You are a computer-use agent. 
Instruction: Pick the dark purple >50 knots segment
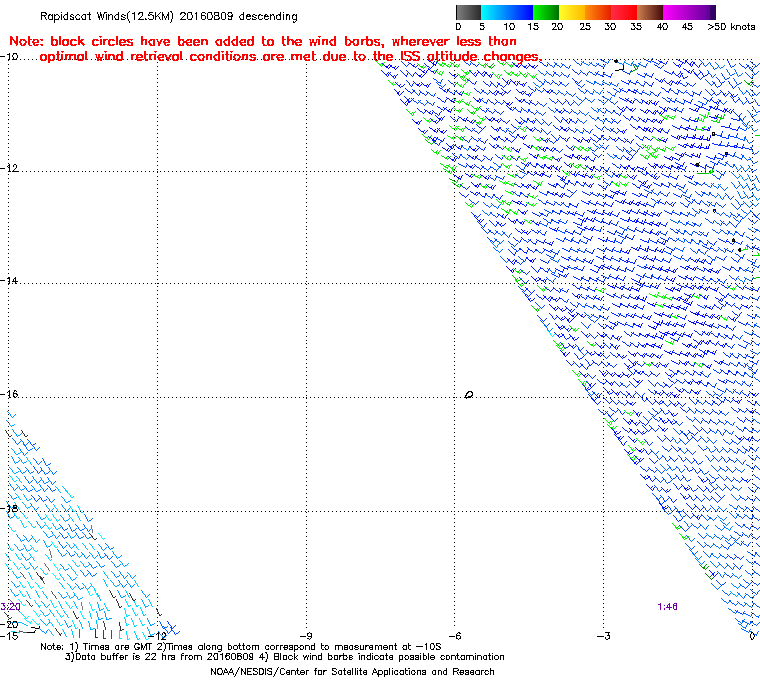pyautogui.click(x=712, y=12)
